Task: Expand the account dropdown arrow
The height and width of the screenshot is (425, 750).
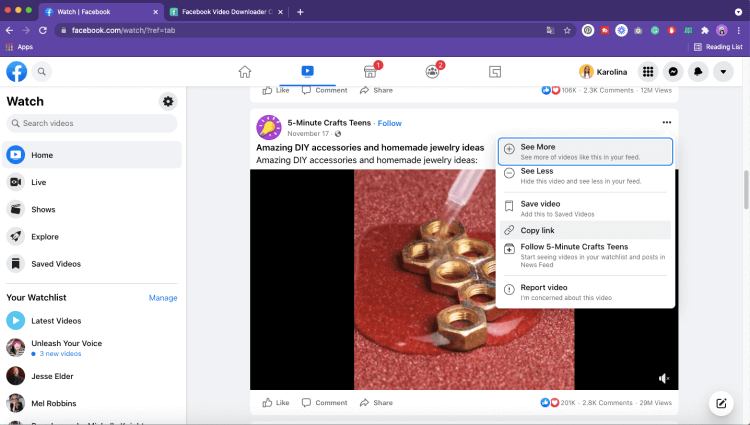Action: click(723, 72)
